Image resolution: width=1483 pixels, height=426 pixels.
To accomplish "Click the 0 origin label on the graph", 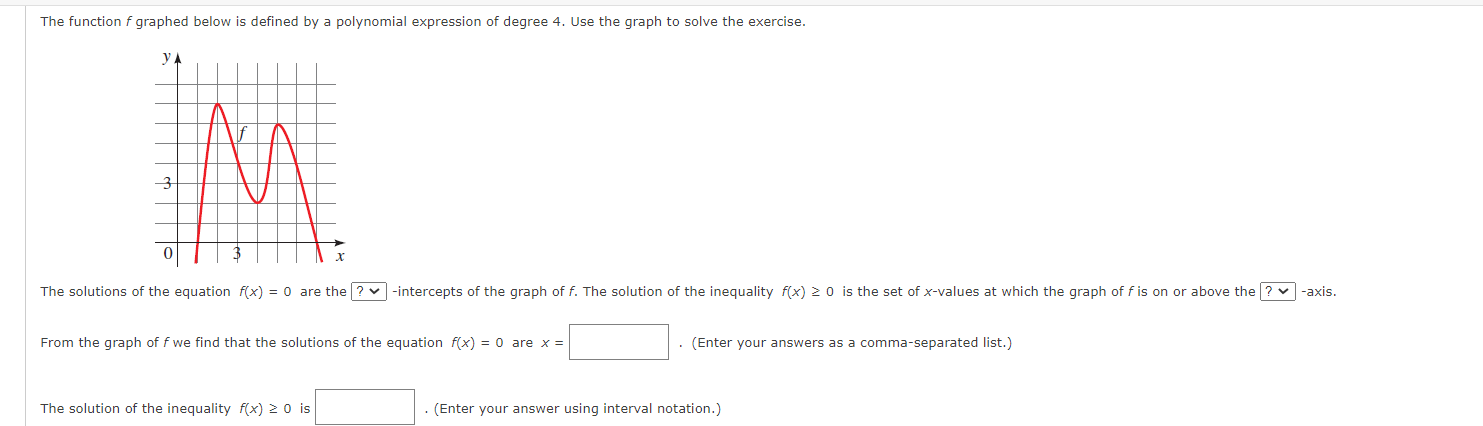I will click(167, 254).
